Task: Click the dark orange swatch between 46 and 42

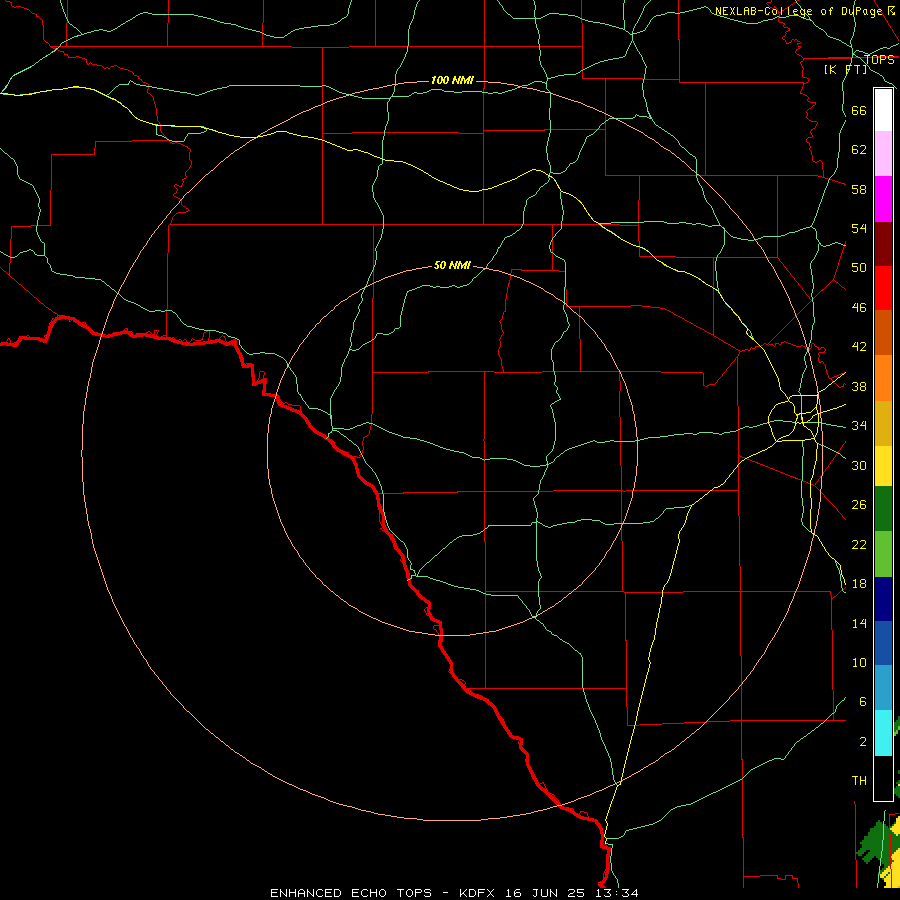Action: [883, 332]
